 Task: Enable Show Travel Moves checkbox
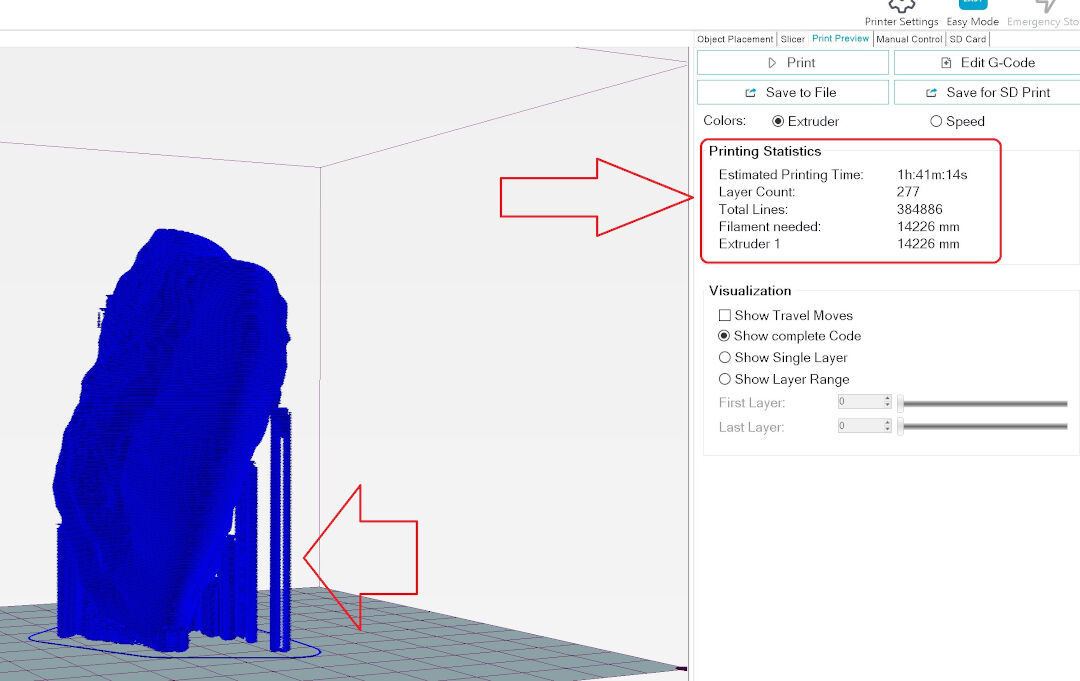coord(725,315)
